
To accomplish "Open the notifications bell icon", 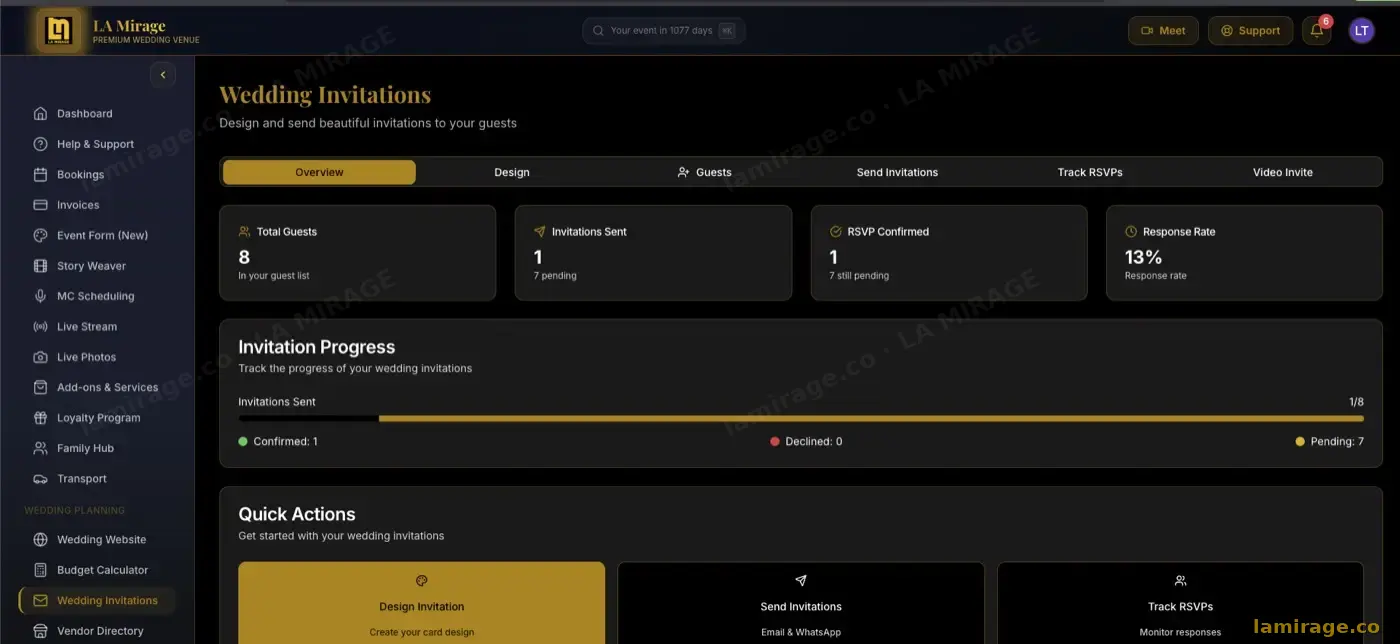I will tap(1316, 30).
